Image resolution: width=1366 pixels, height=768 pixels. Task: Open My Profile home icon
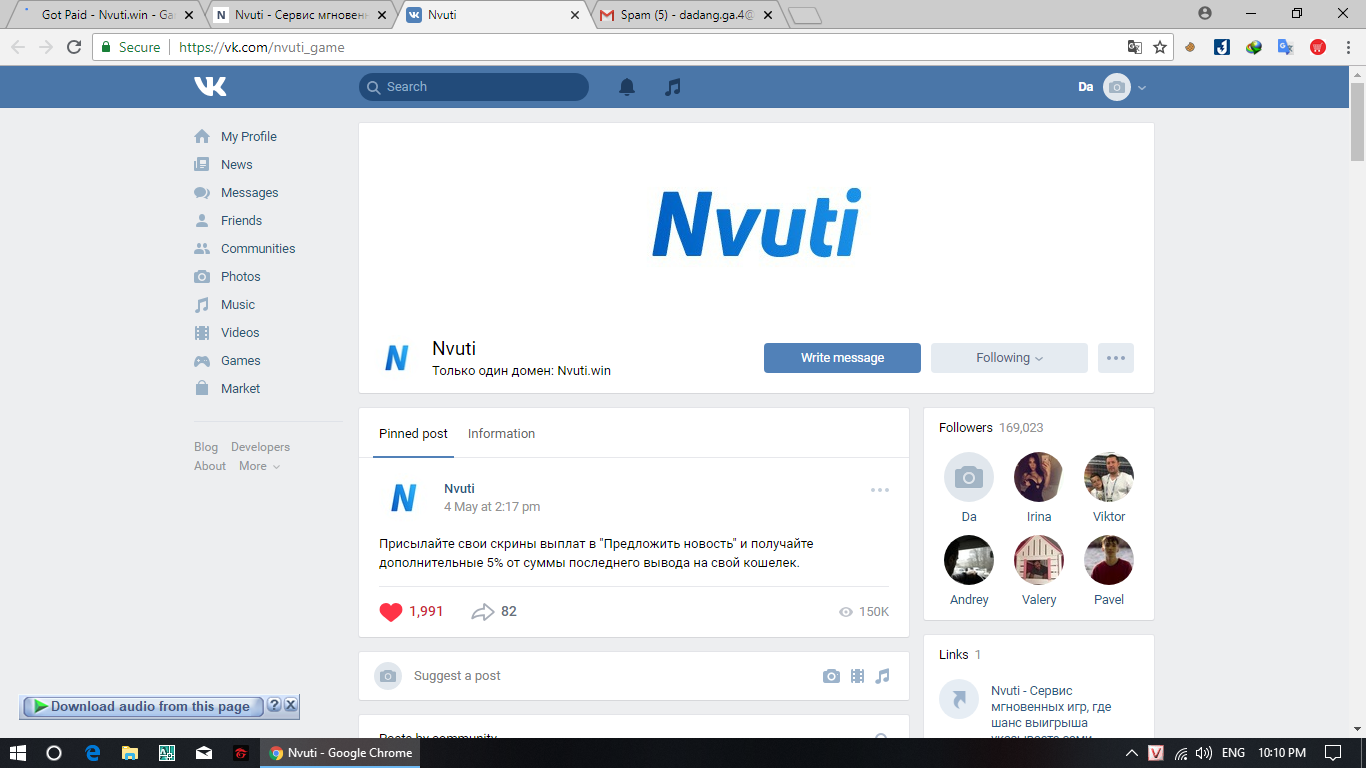[202, 136]
